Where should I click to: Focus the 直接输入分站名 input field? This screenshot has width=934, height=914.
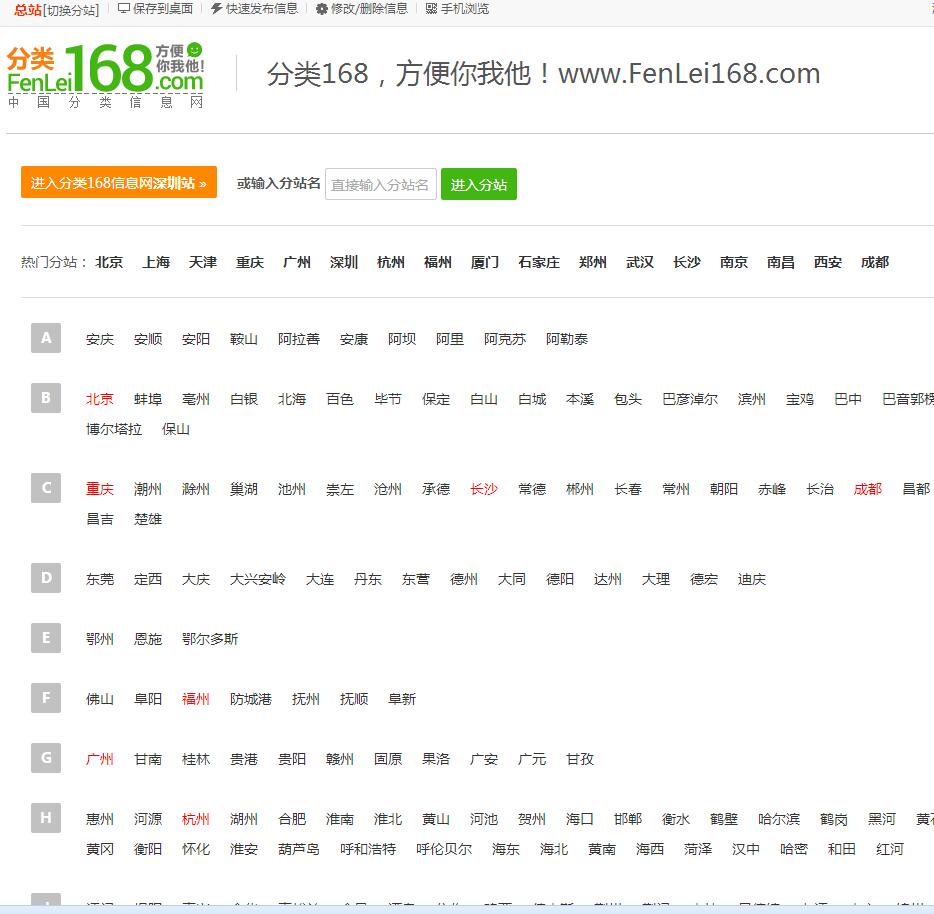pos(381,184)
